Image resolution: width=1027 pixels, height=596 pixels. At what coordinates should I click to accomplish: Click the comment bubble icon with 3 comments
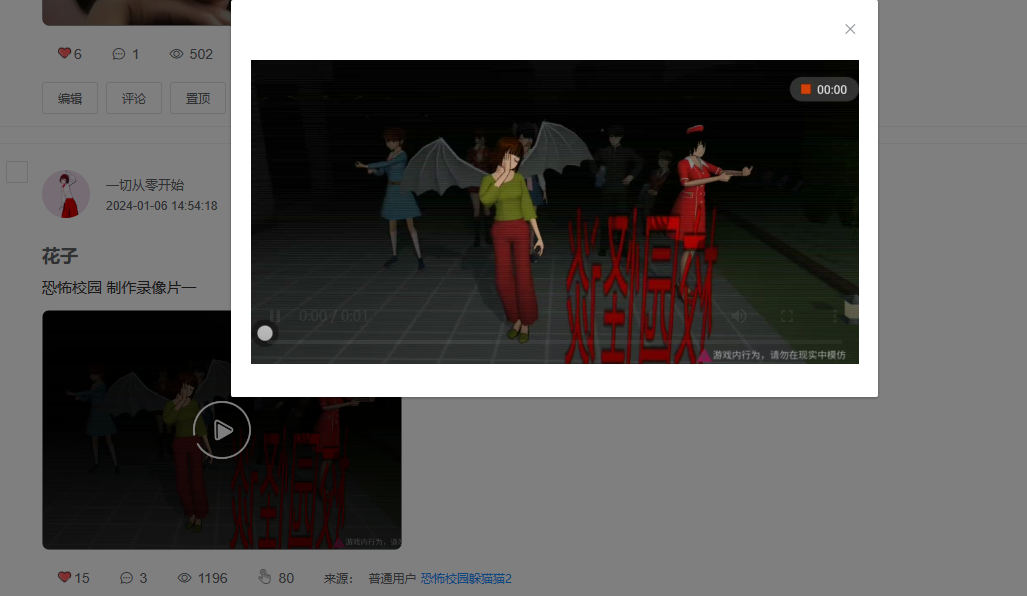point(126,578)
